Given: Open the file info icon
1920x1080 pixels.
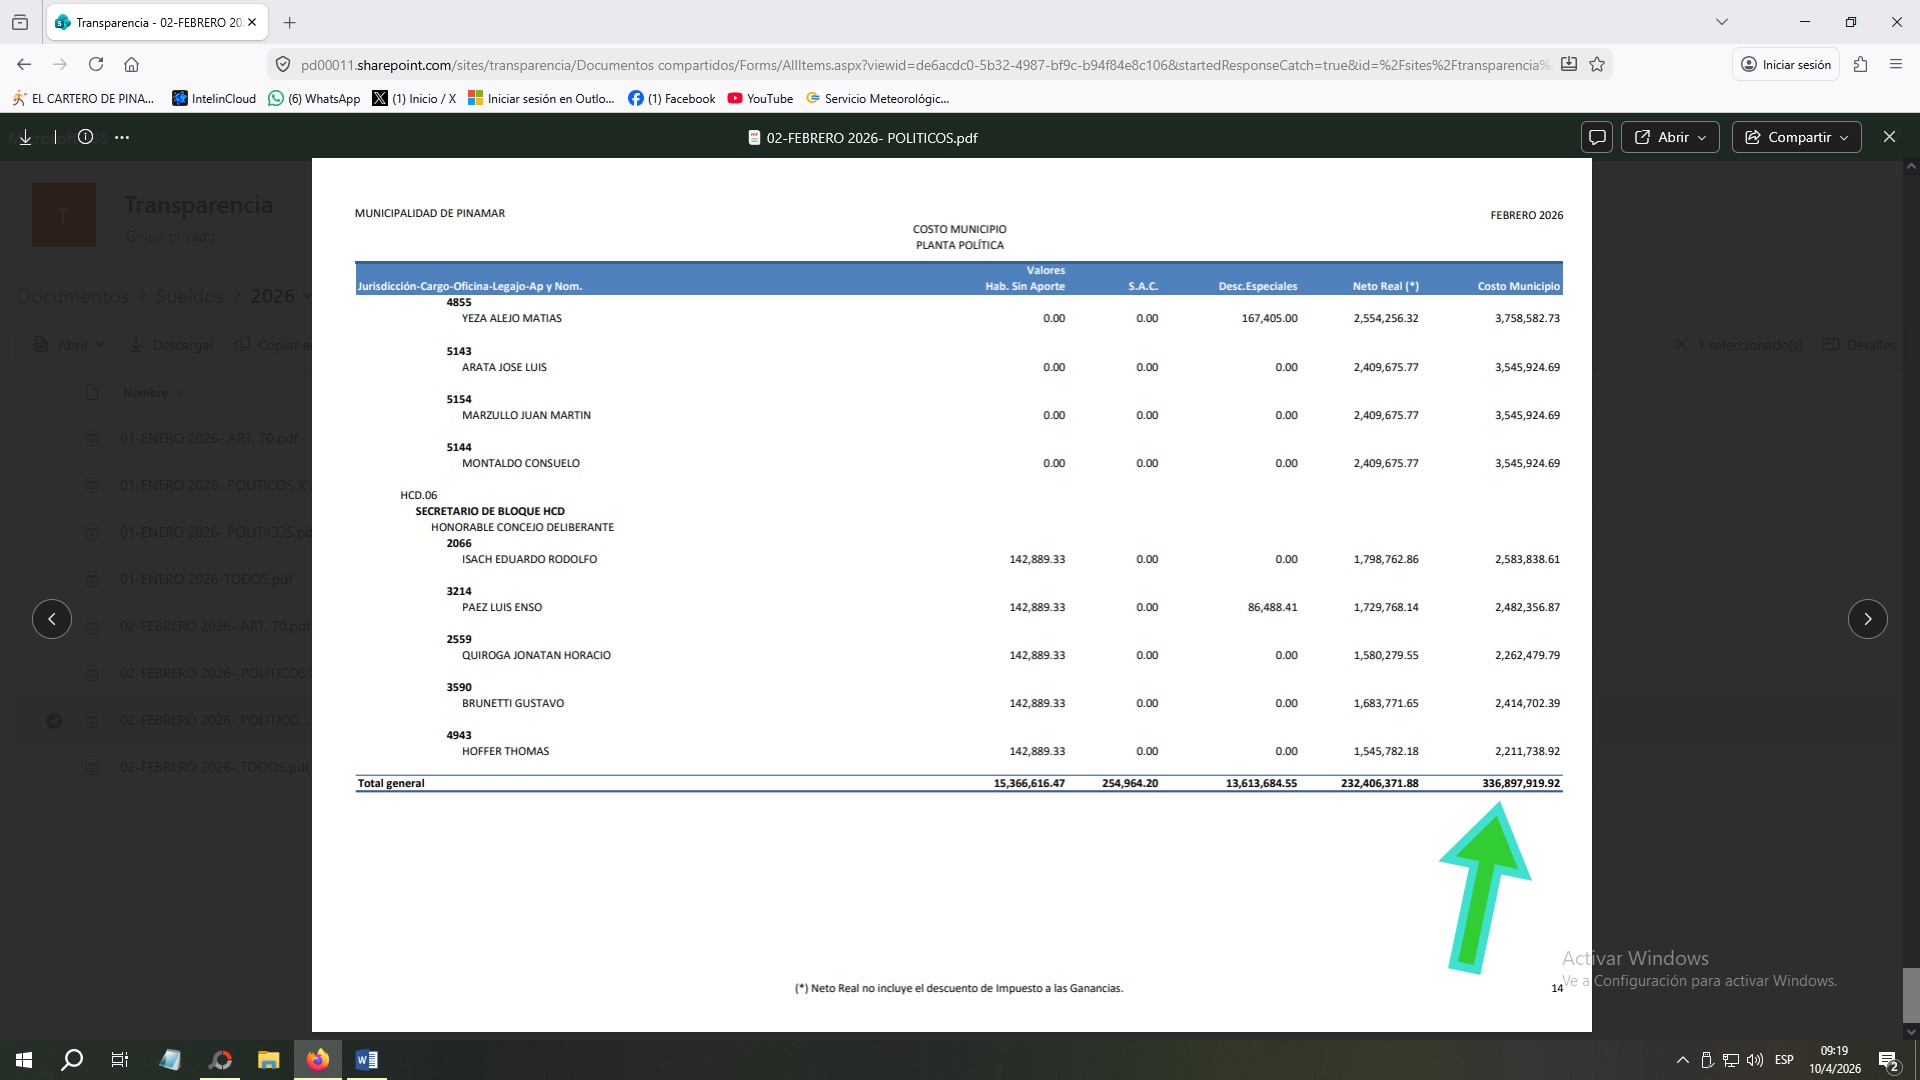Looking at the screenshot, I should (86, 137).
